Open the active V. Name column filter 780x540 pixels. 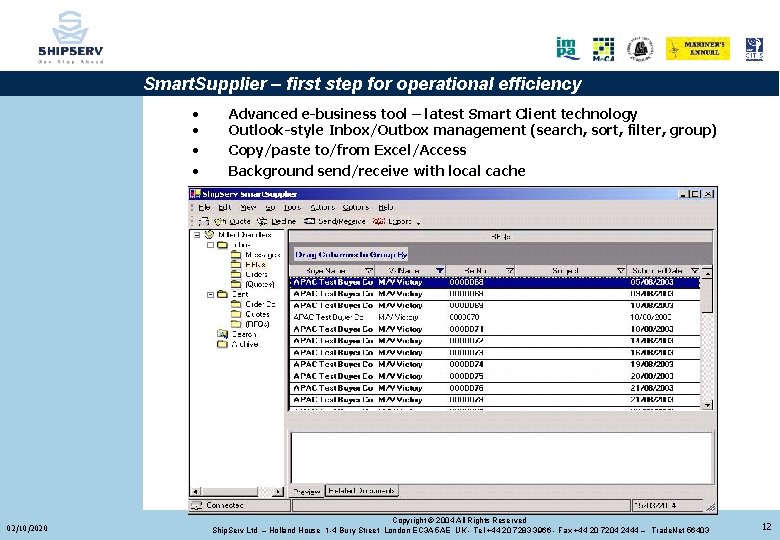440,270
